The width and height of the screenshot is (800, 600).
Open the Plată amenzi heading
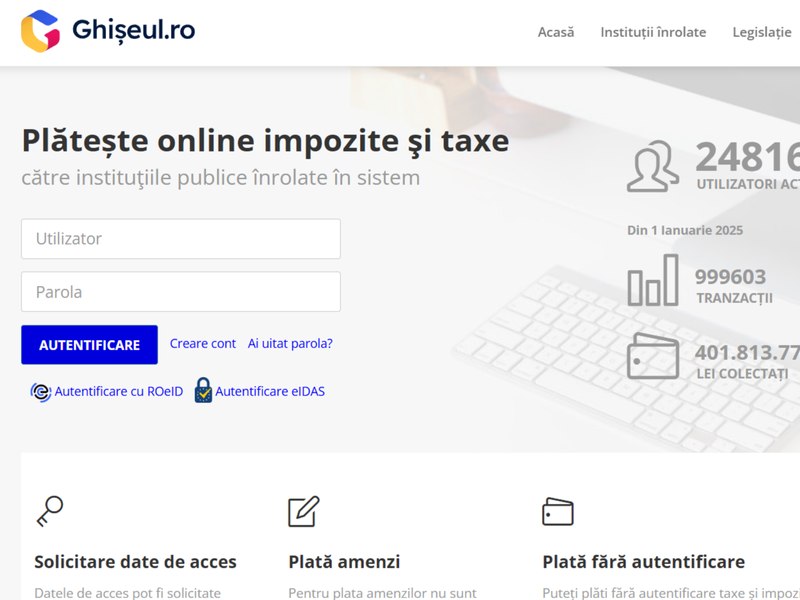tap(344, 562)
